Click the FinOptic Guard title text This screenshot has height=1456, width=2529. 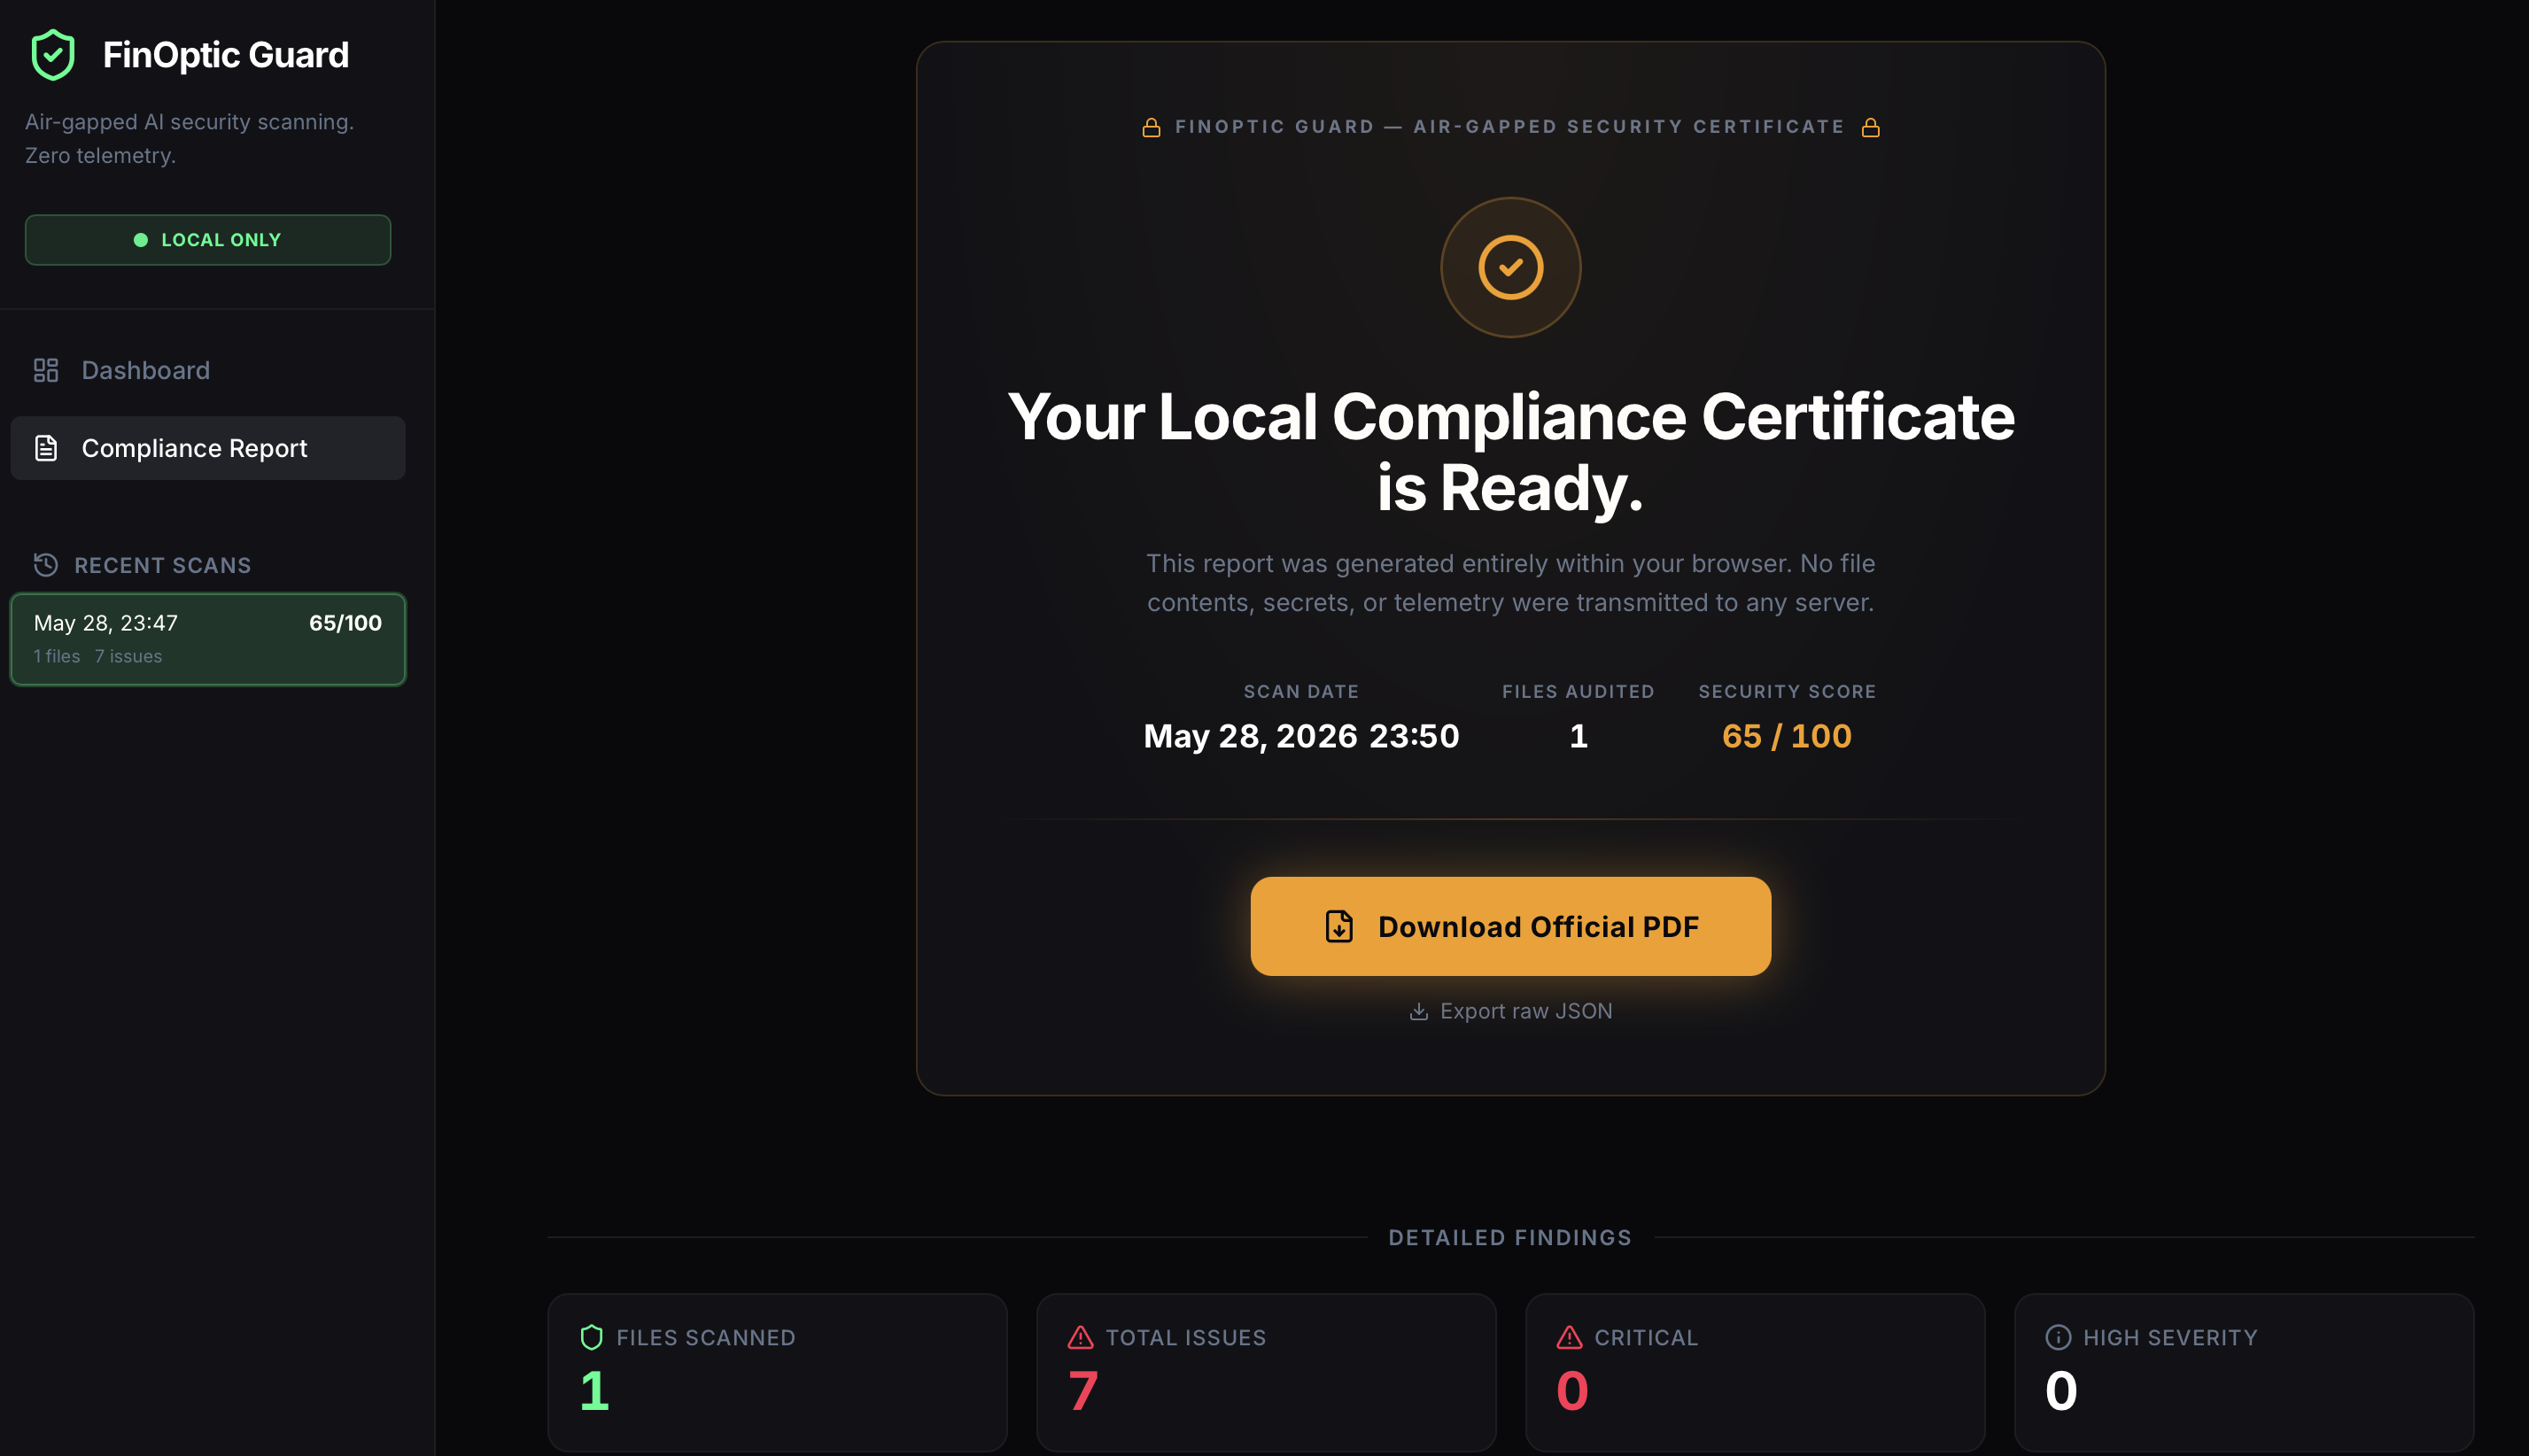click(x=226, y=55)
